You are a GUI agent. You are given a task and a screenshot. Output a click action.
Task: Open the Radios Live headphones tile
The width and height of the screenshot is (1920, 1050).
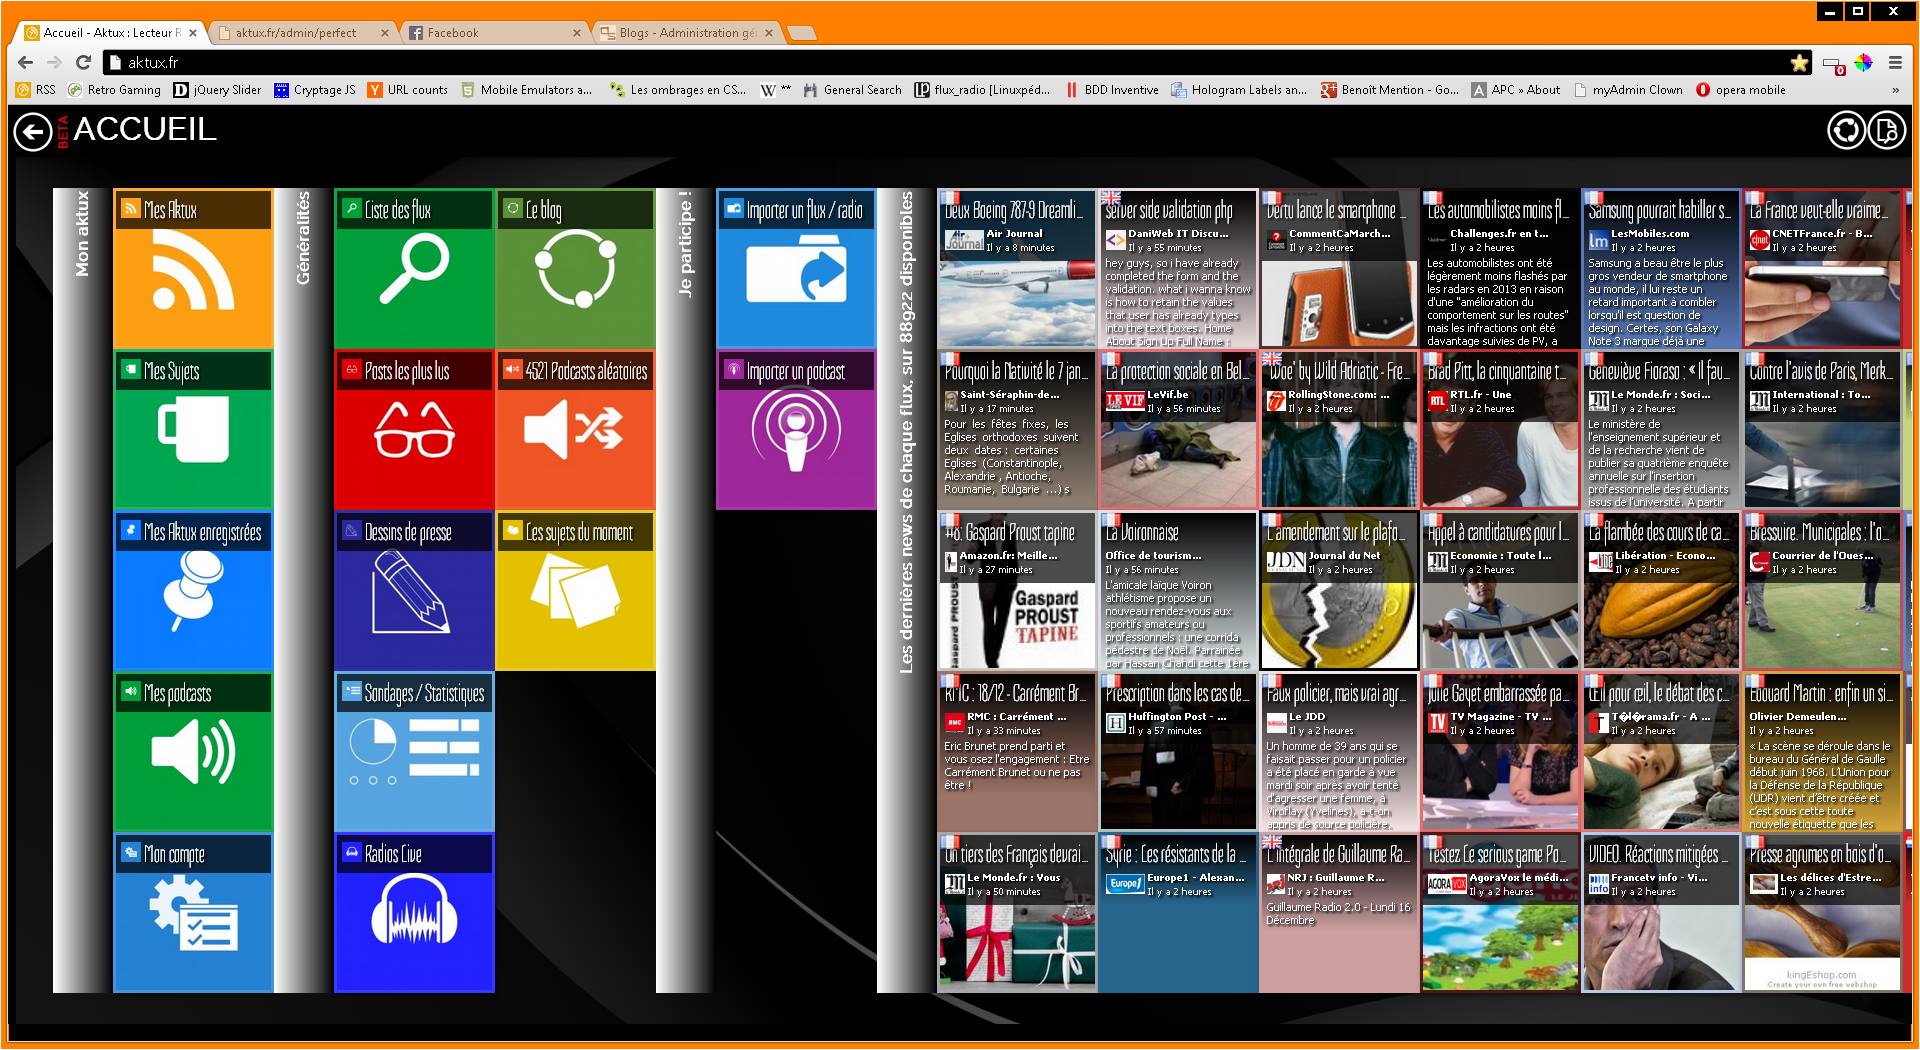point(414,912)
